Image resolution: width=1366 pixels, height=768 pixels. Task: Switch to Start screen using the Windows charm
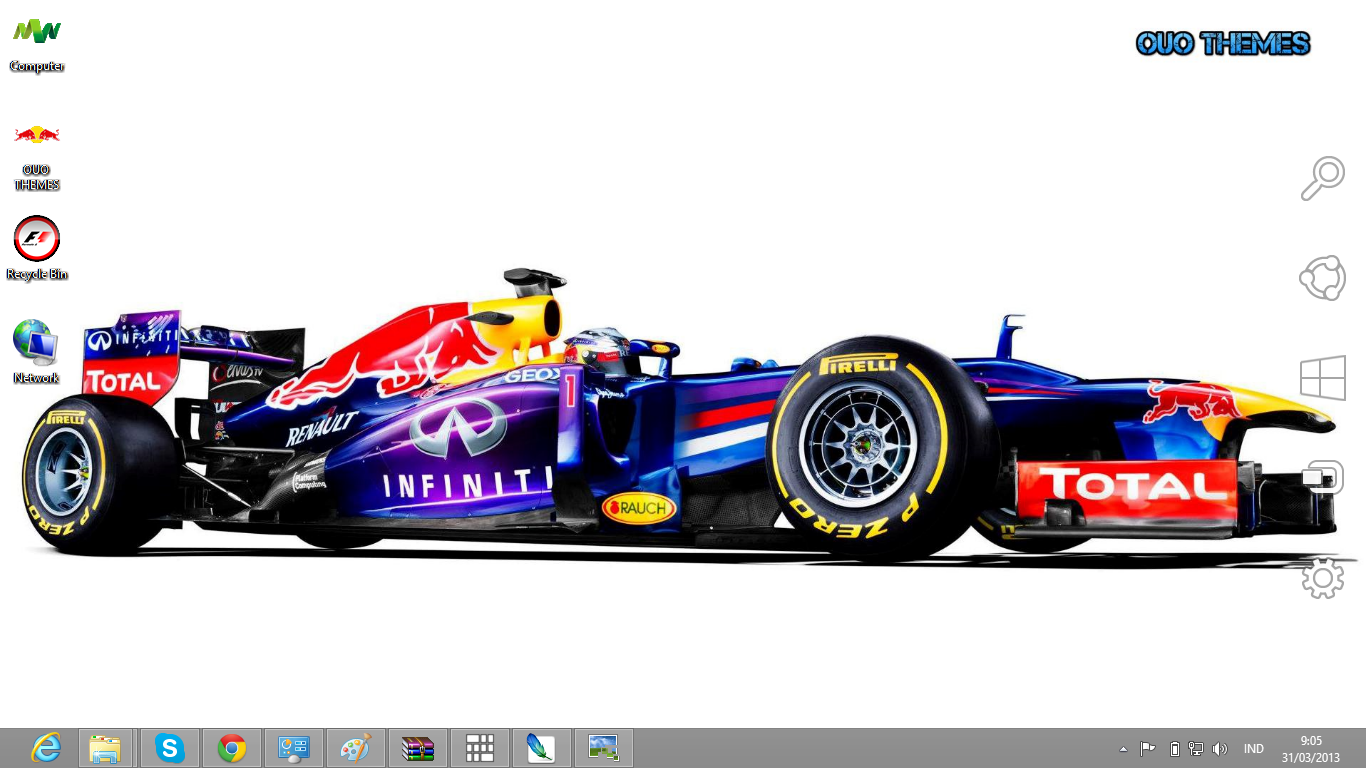coord(1322,377)
